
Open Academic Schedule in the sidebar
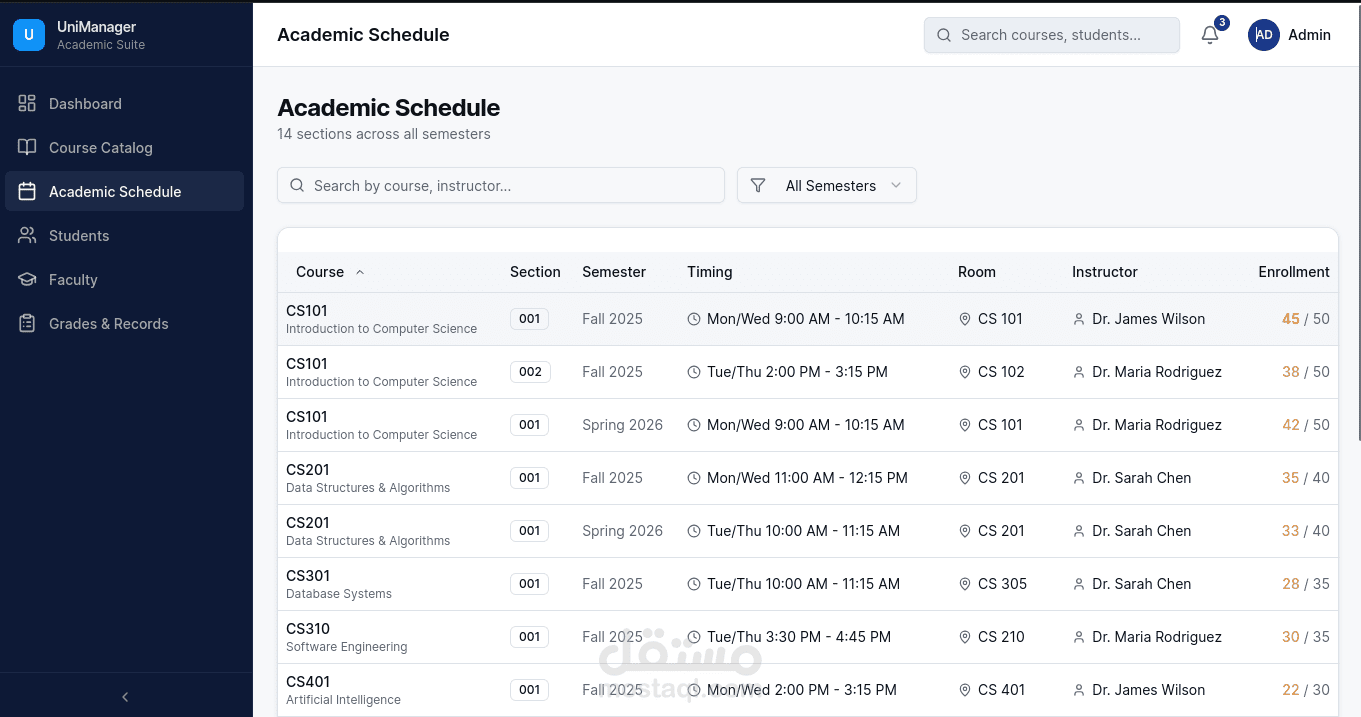(x=115, y=192)
